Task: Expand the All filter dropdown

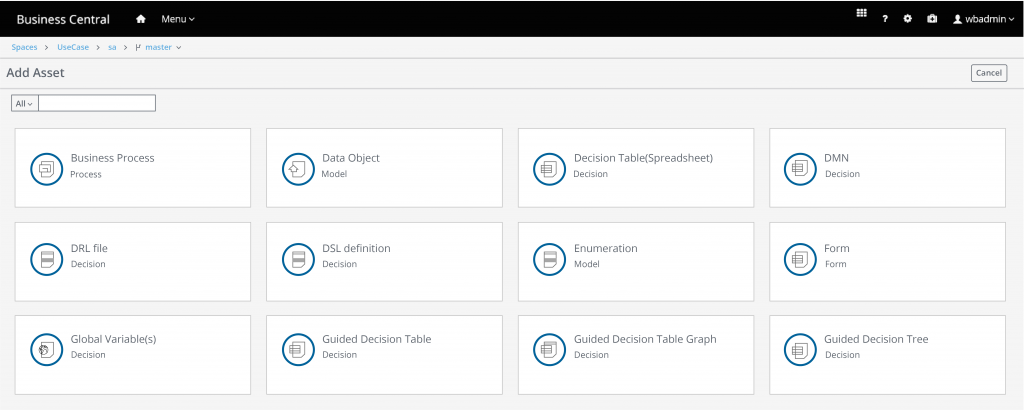Action: coord(24,103)
